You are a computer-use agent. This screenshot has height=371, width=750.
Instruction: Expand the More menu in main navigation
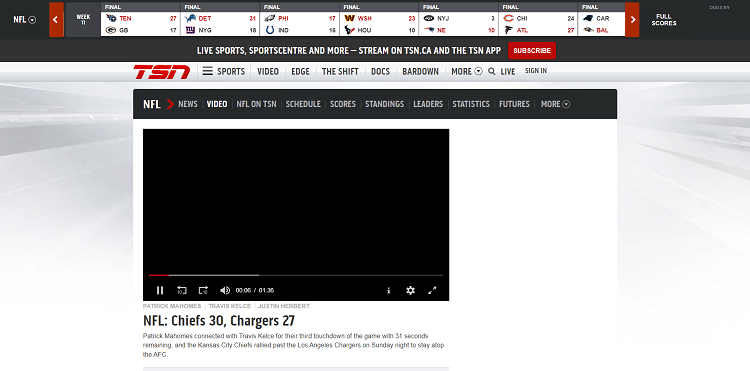click(x=467, y=71)
